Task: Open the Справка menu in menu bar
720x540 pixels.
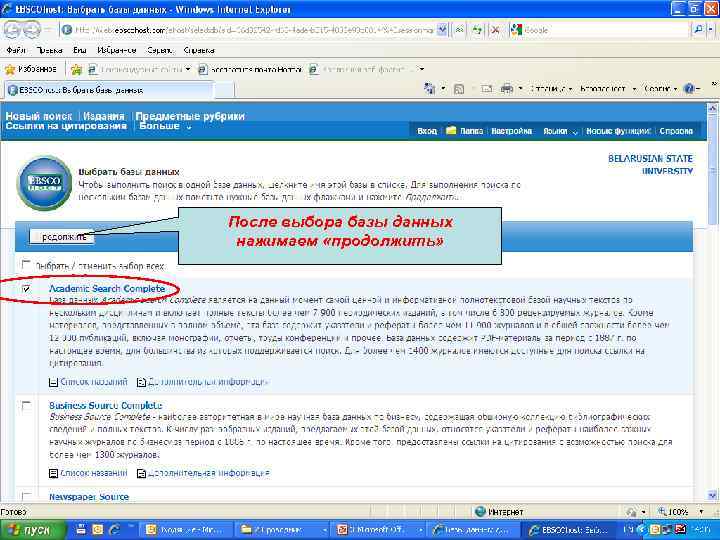Action: [199, 50]
